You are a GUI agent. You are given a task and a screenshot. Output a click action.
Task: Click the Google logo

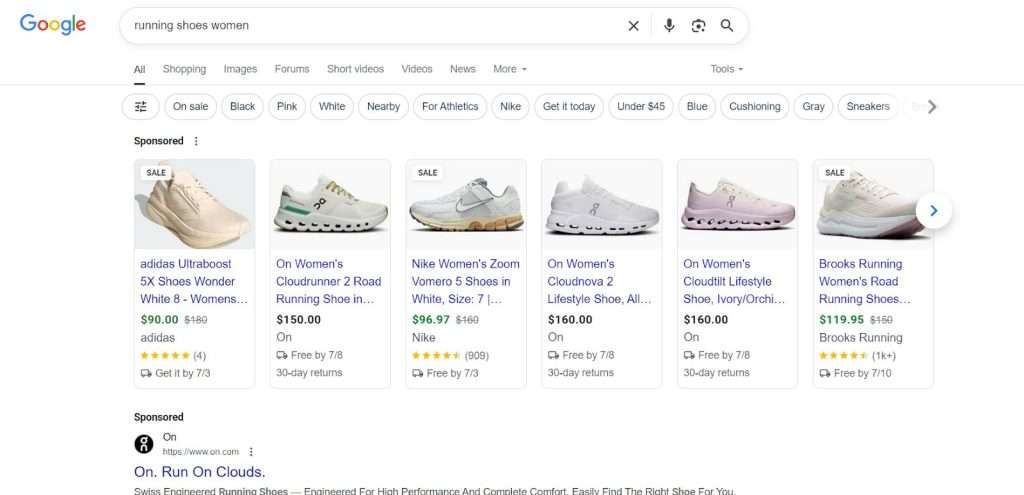click(x=53, y=25)
